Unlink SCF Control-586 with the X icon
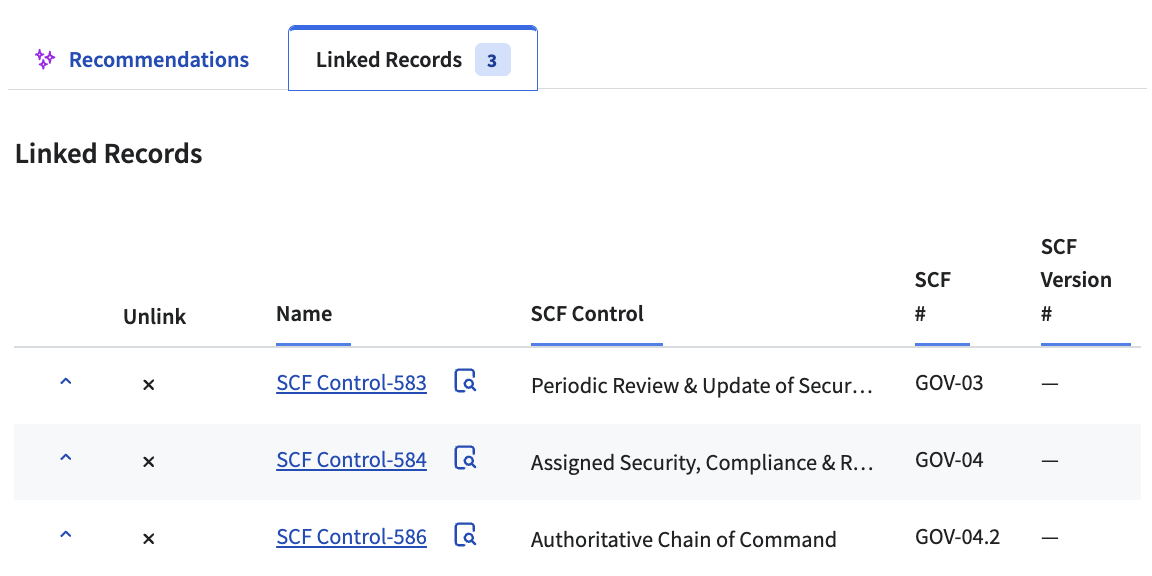This screenshot has width=1152, height=576. (x=148, y=539)
